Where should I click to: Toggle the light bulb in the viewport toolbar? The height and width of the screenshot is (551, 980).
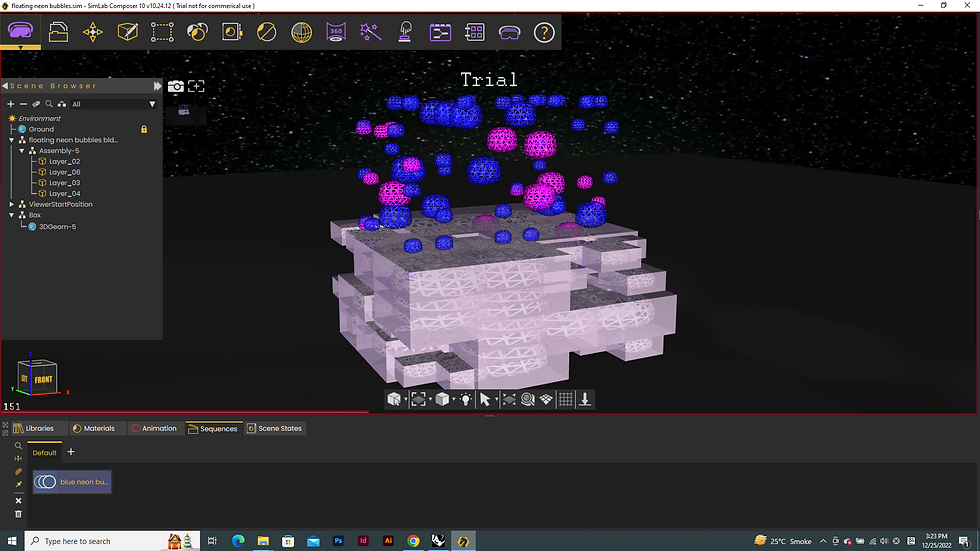click(x=466, y=399)
